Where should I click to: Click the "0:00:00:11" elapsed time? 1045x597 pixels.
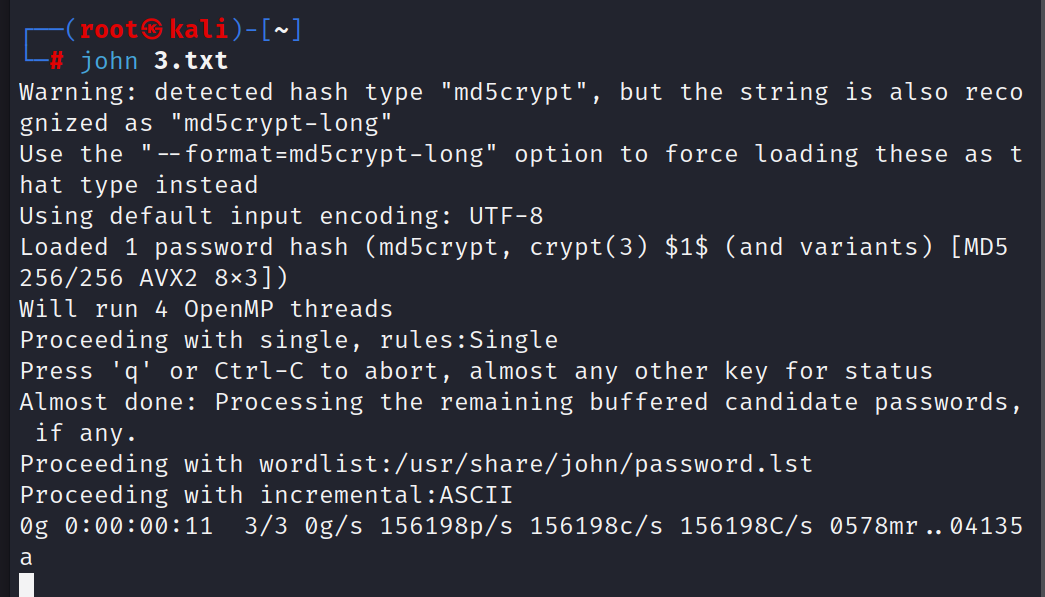(139, 526)
